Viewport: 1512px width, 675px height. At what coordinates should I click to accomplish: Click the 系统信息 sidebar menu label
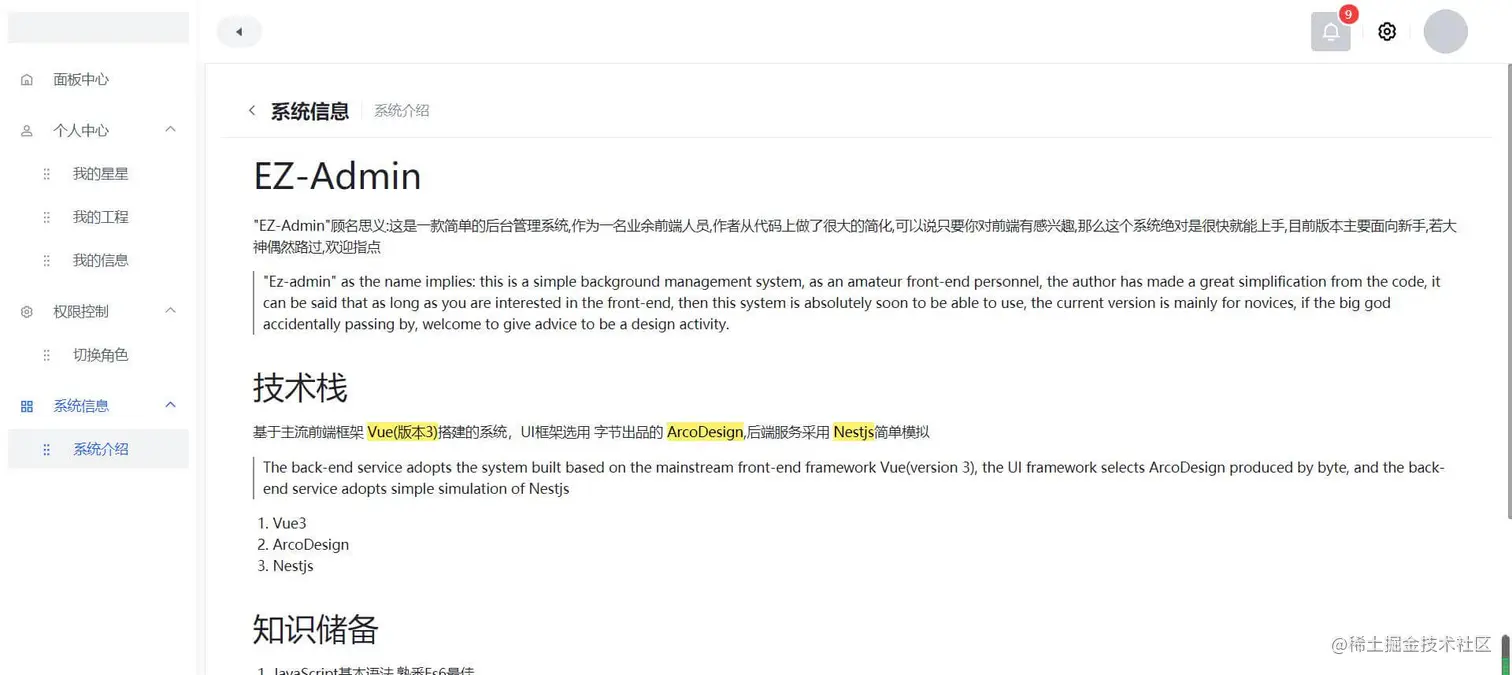(x=81, y=406)
